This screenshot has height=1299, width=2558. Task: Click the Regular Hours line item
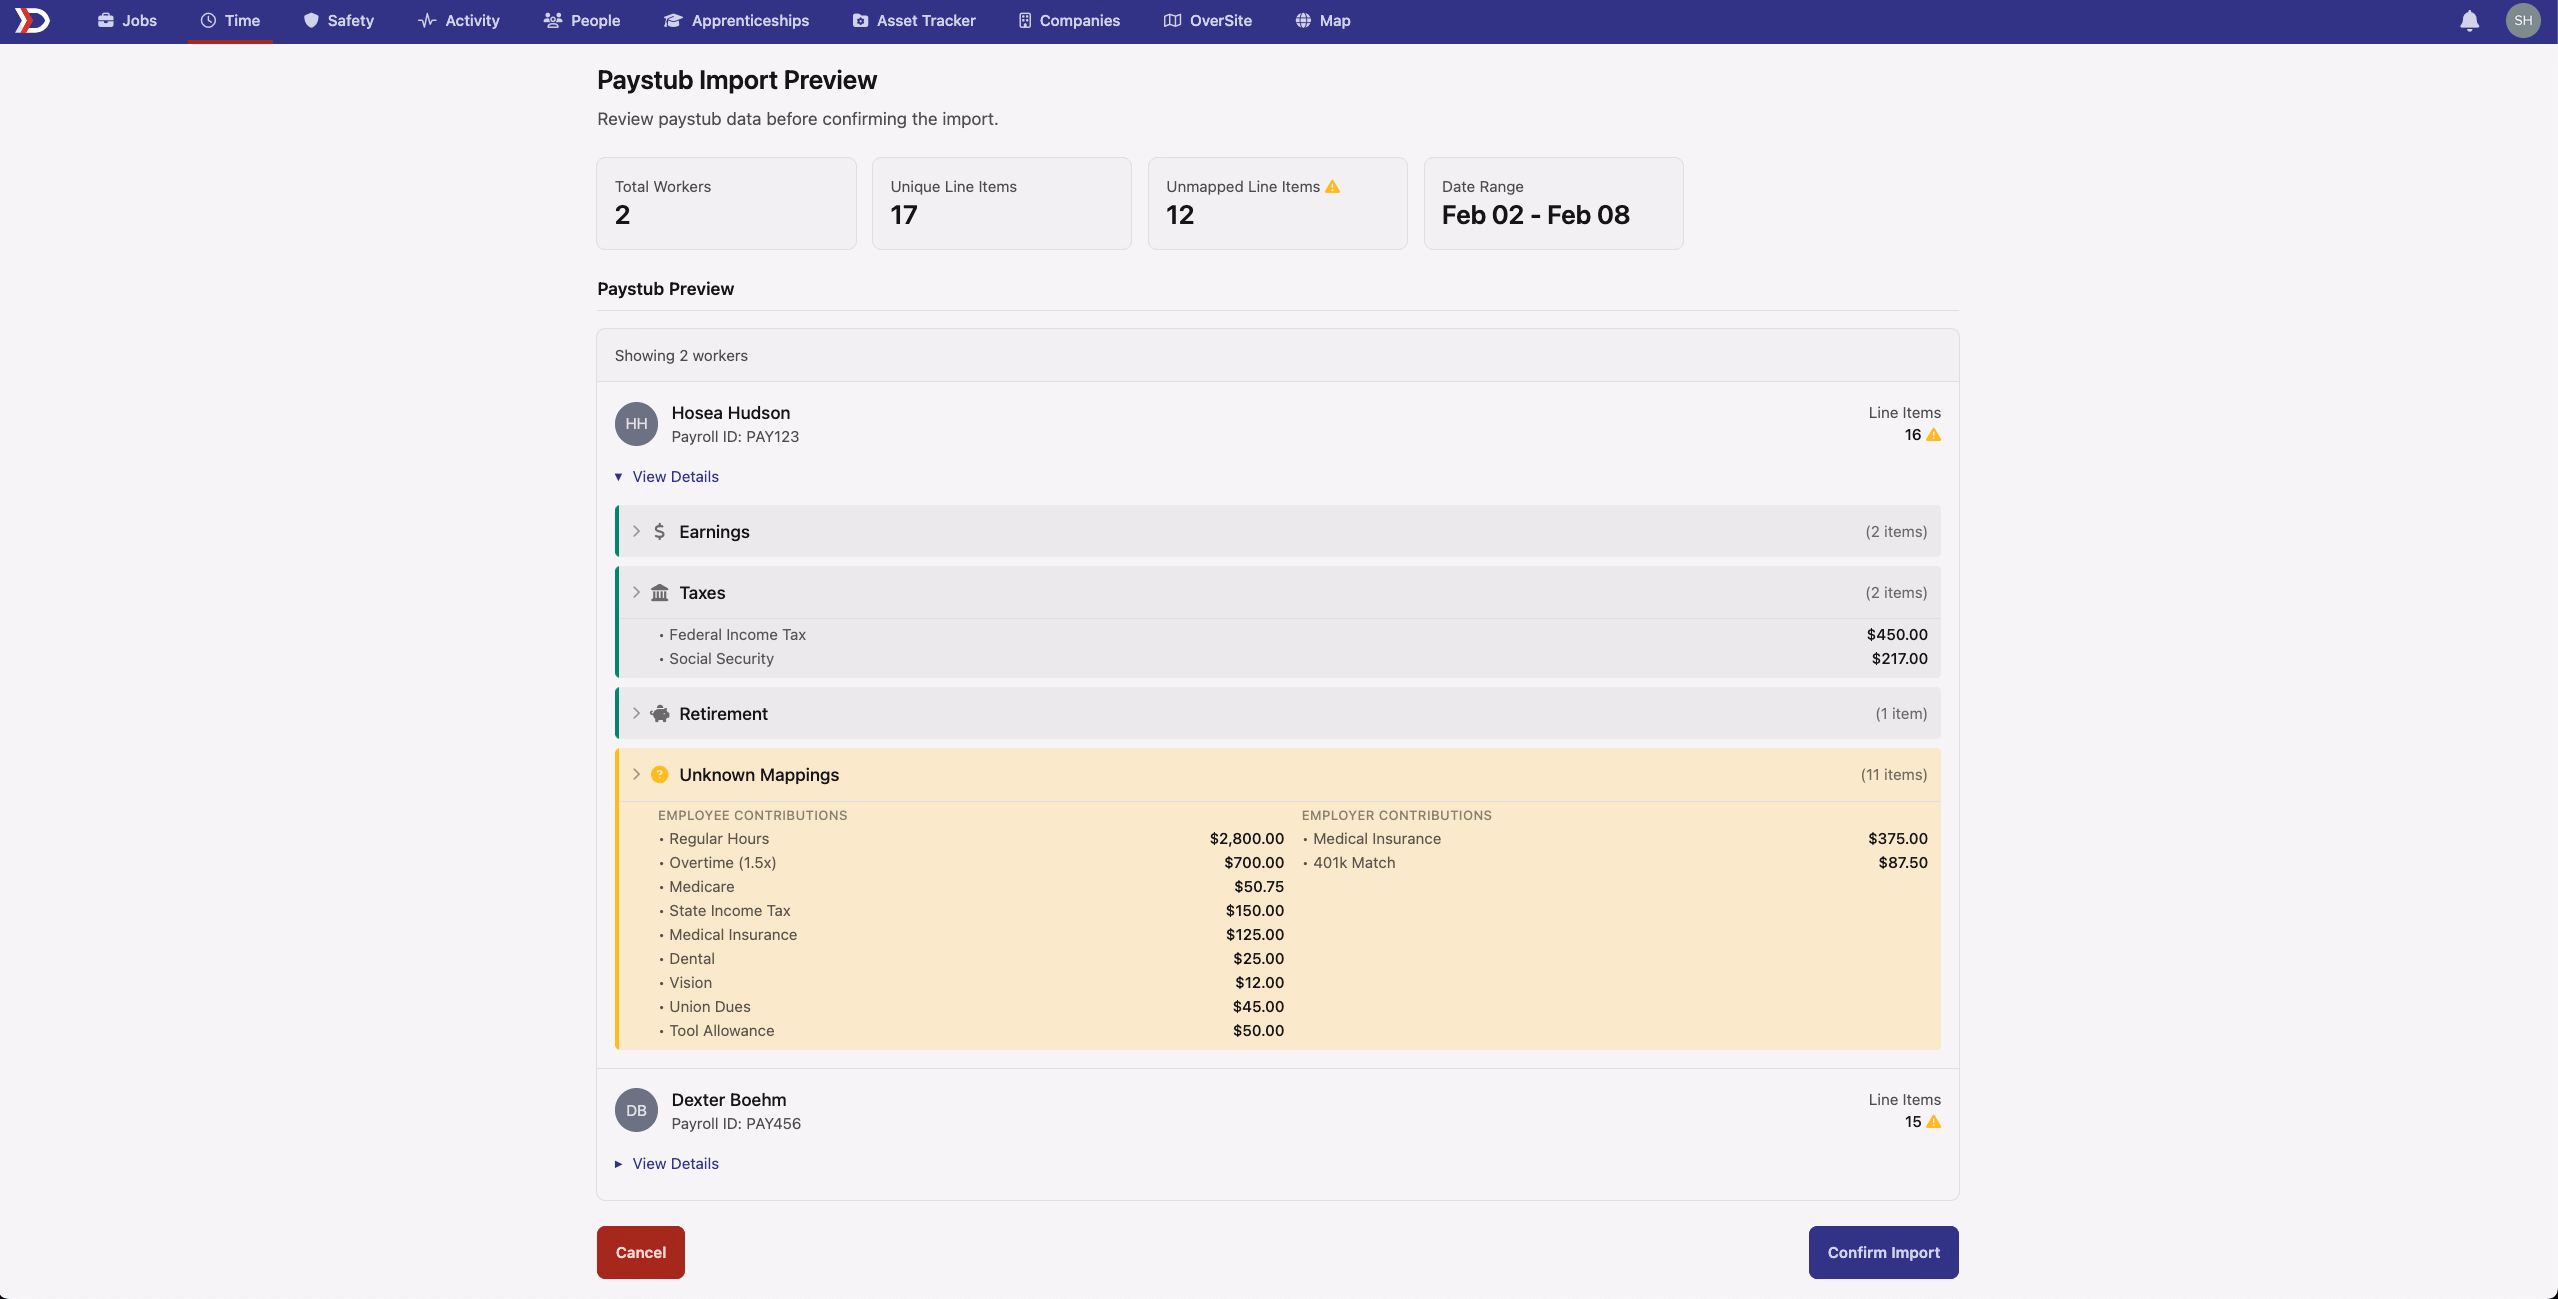(971, 839)
